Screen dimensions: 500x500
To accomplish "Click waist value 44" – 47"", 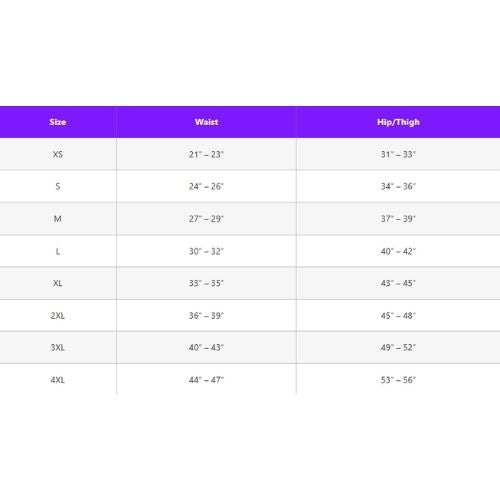I will point(206,380).
